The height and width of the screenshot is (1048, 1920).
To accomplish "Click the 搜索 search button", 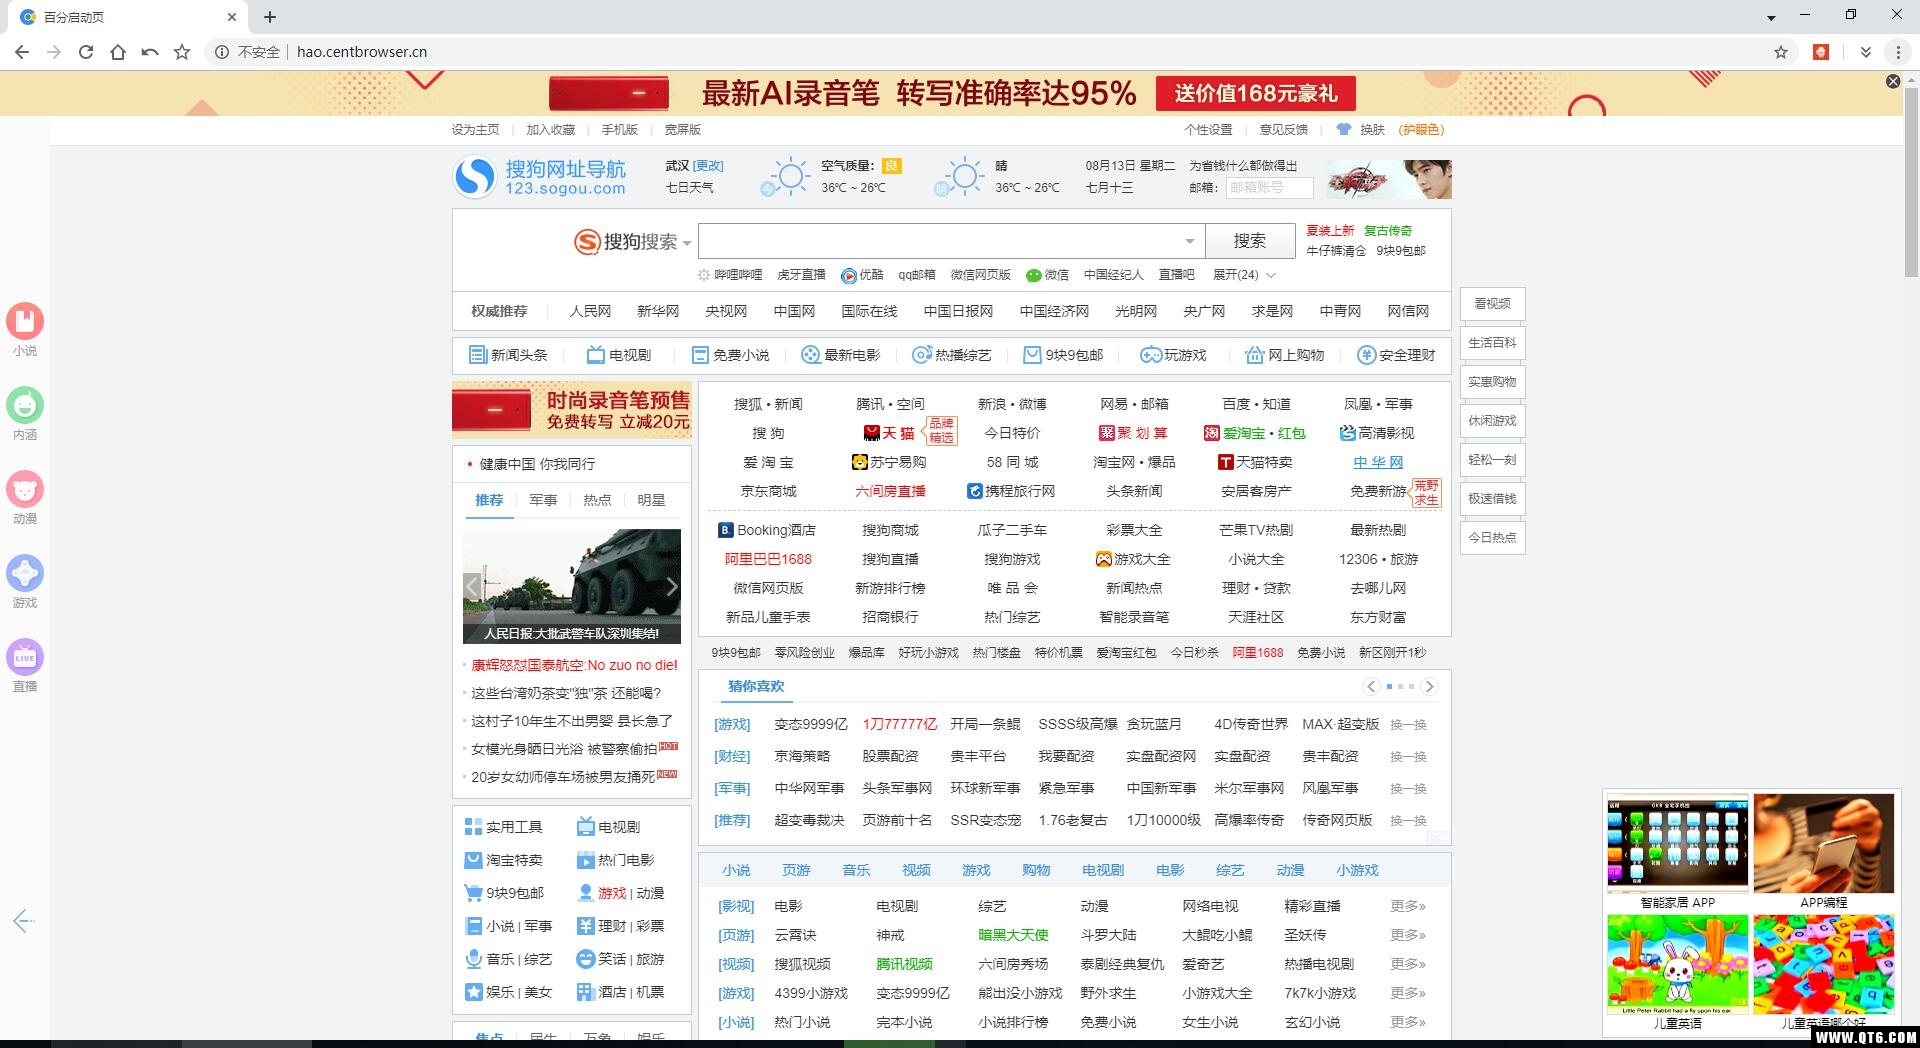I will (1250, 241).
